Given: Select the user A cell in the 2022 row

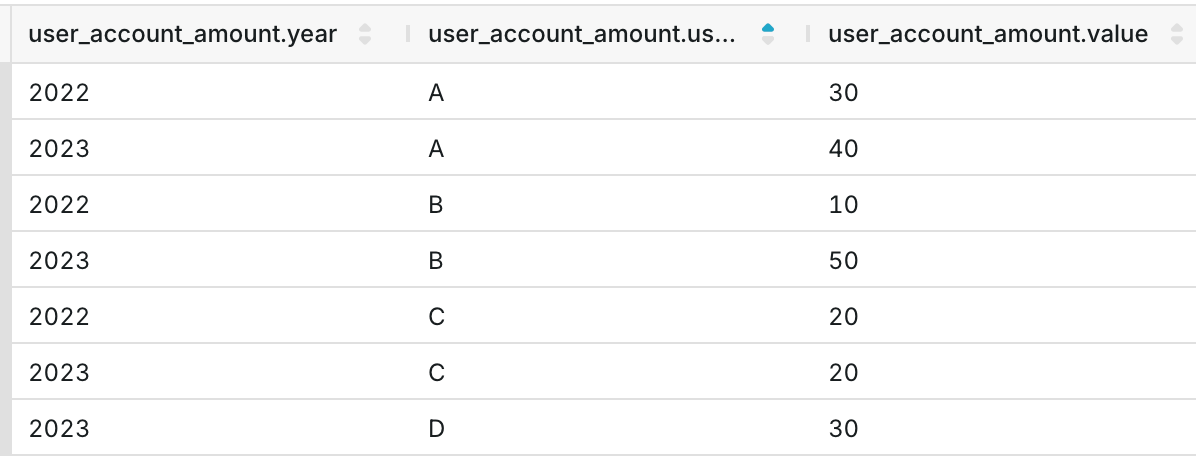Looking at the screenshot, I should (436, 93).
